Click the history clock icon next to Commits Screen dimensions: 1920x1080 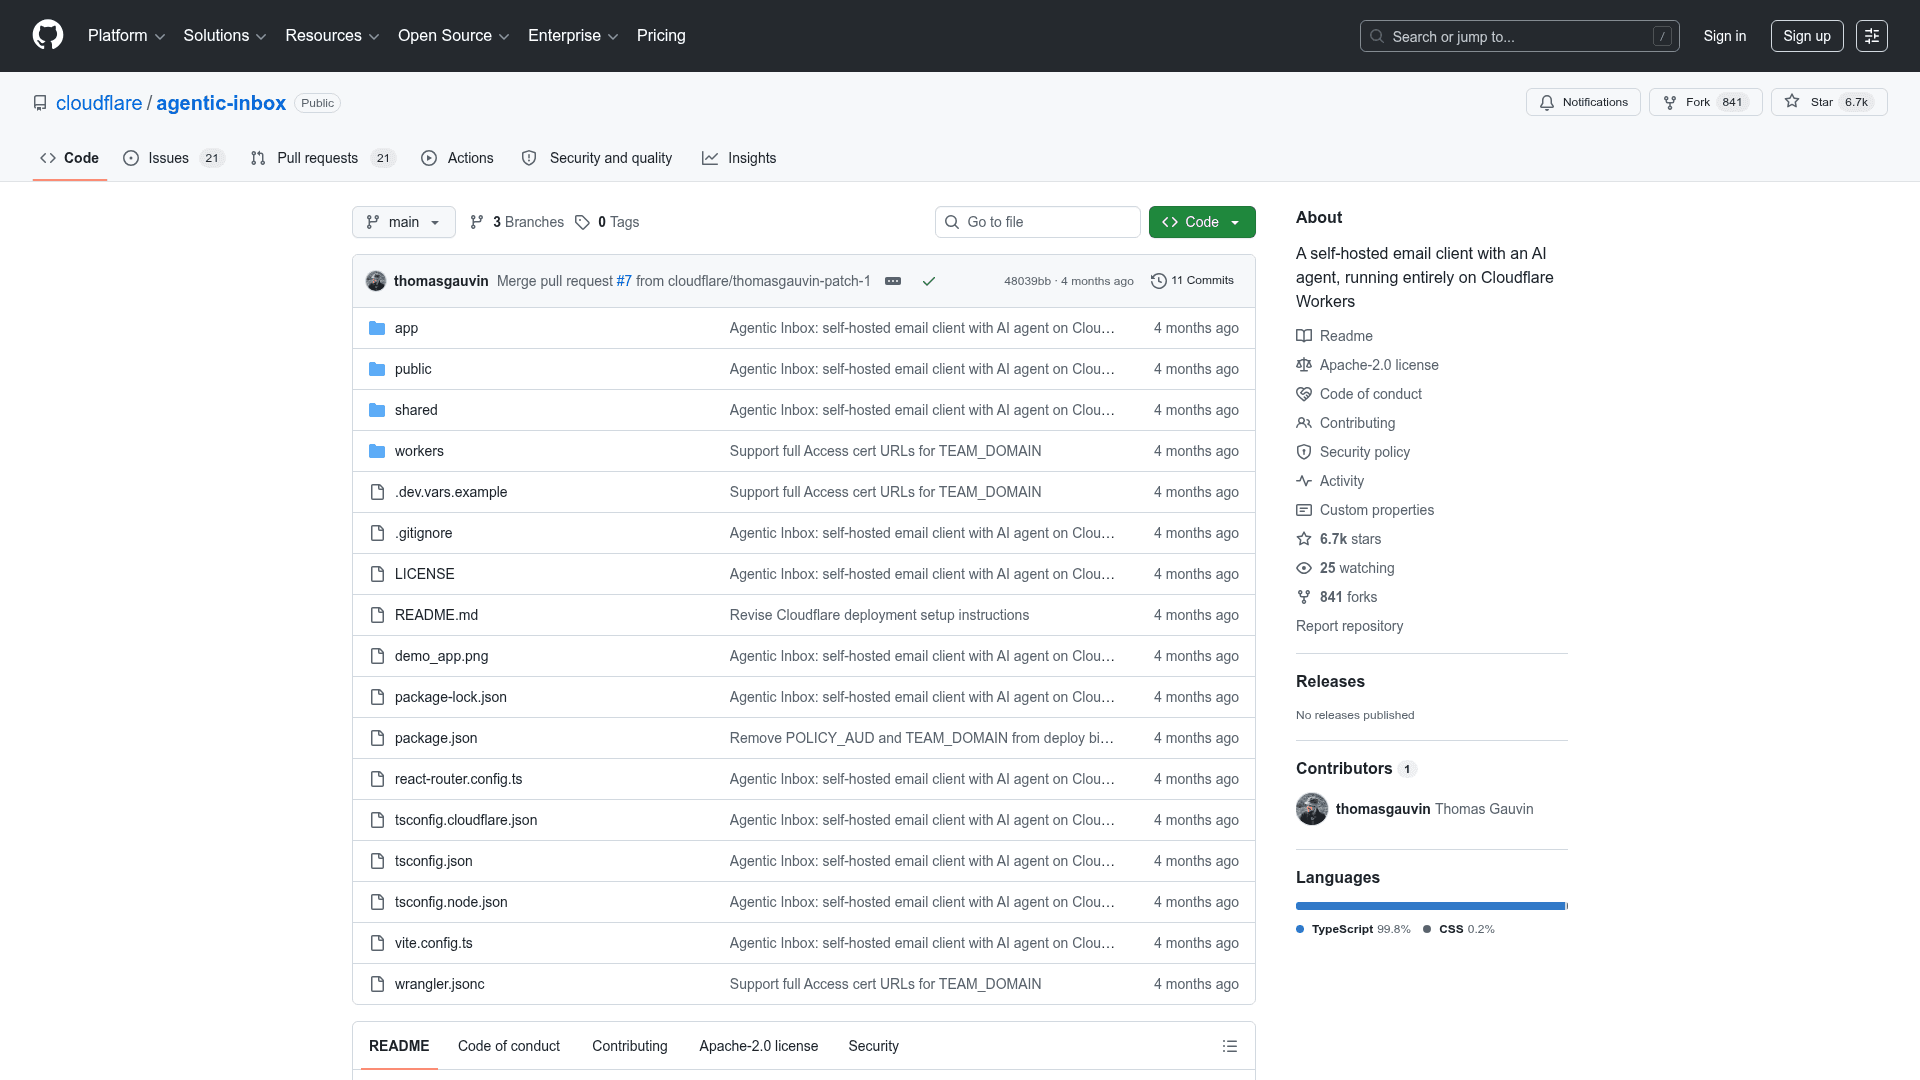1159,281
